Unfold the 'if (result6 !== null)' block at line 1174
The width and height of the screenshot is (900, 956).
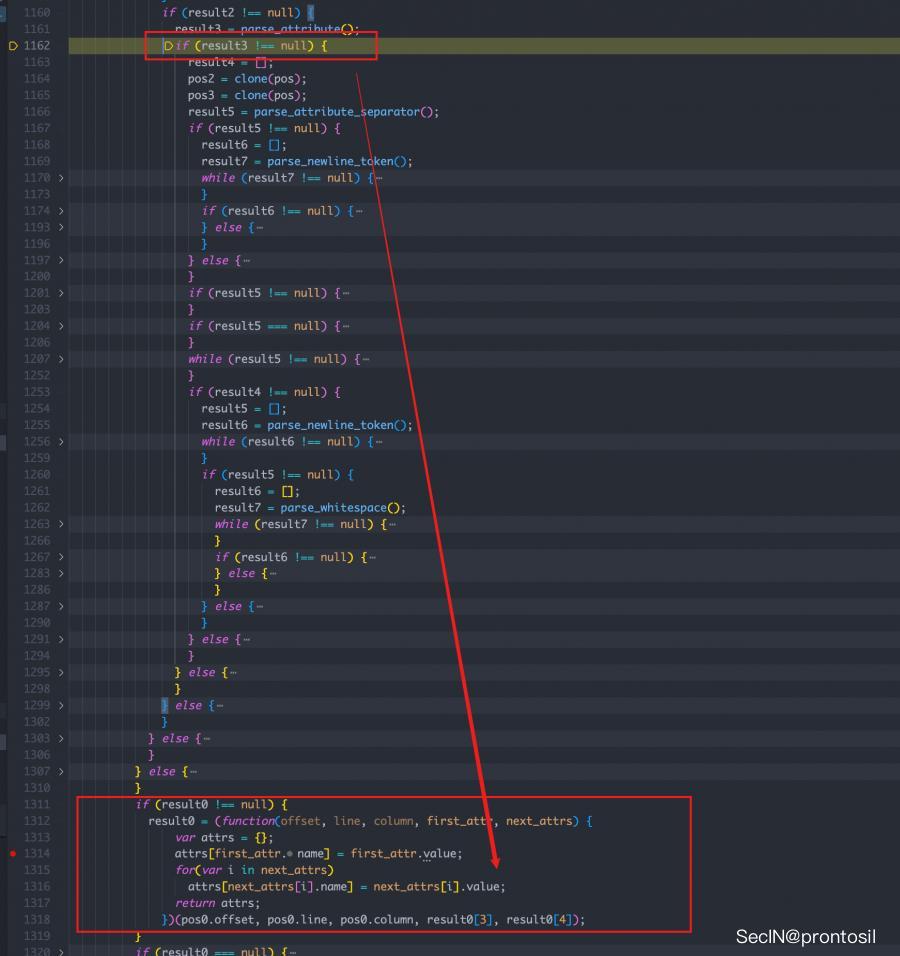(x=61, y=211)
